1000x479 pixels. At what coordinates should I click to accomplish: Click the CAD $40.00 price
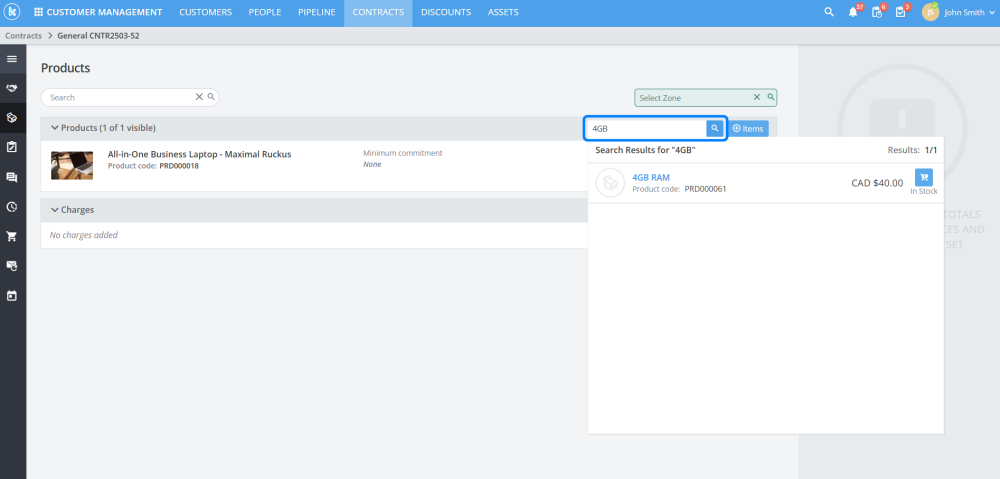click(x=877, y=183)
